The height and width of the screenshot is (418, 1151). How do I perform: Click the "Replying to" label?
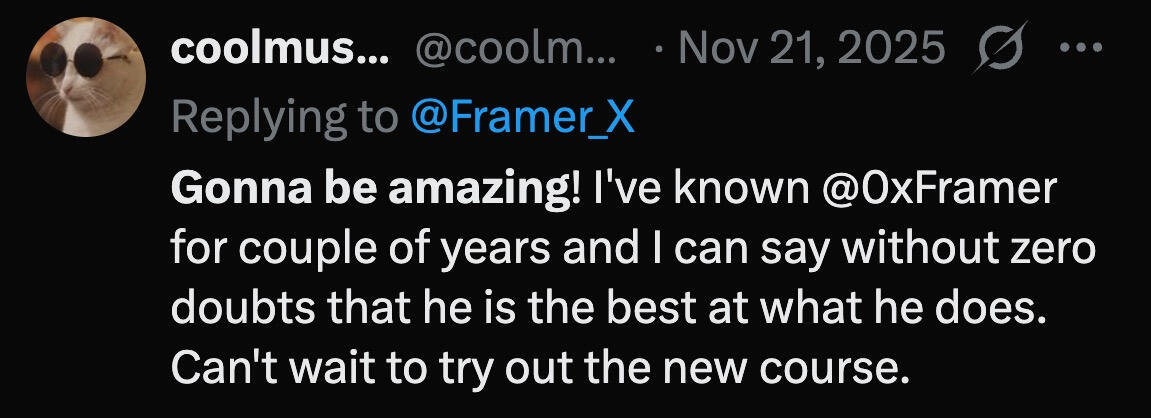[284, 118]
